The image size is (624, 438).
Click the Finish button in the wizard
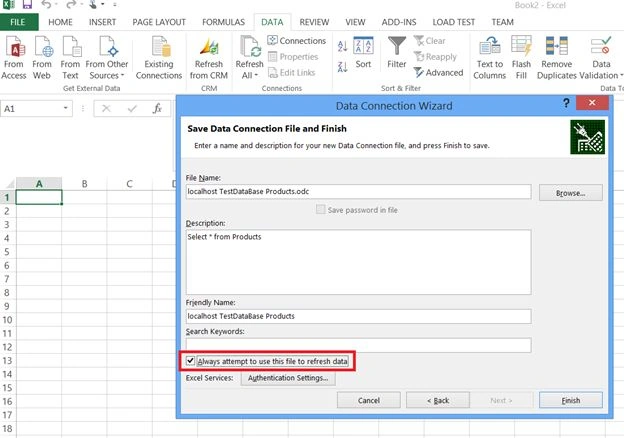pyautogui.click(x=571, y=400)
